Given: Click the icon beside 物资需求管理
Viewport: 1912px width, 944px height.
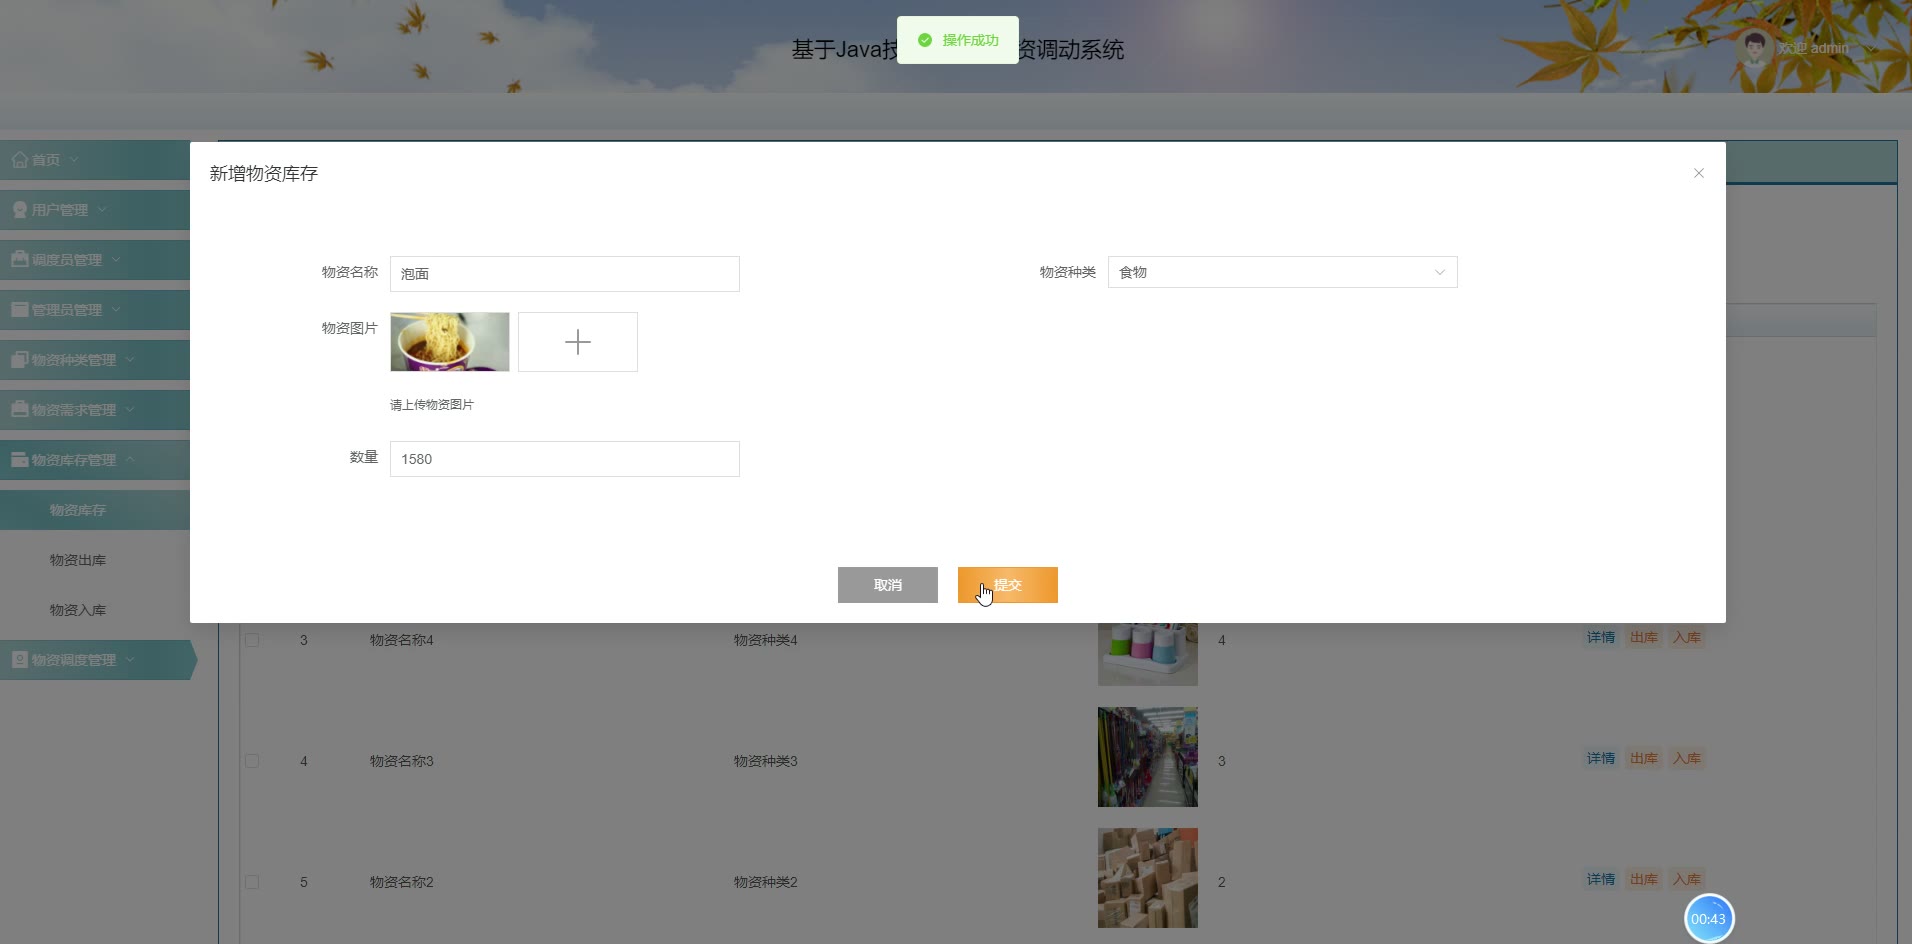Looking at the screenshot, I should [20, 409].
